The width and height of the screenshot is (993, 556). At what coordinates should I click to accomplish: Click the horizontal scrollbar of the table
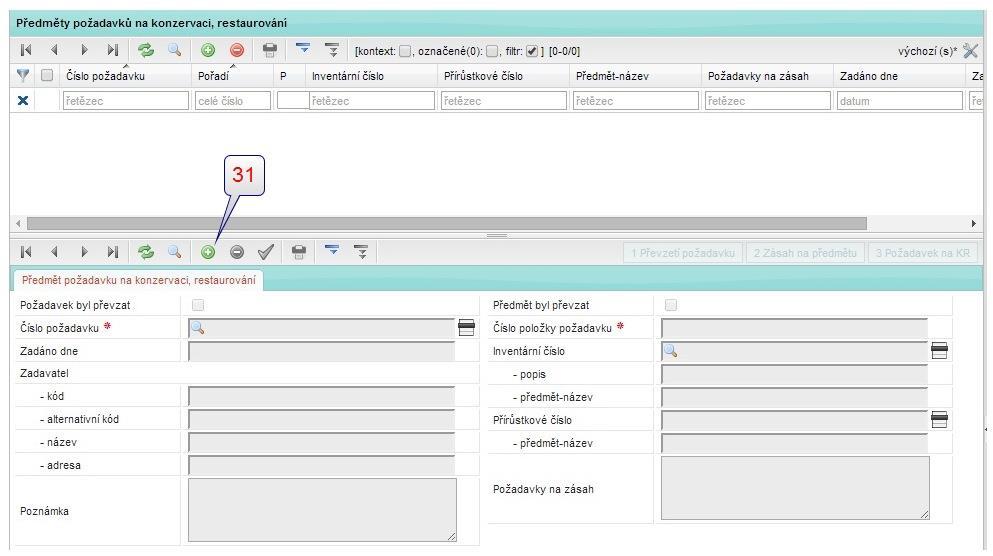(446, 224)
